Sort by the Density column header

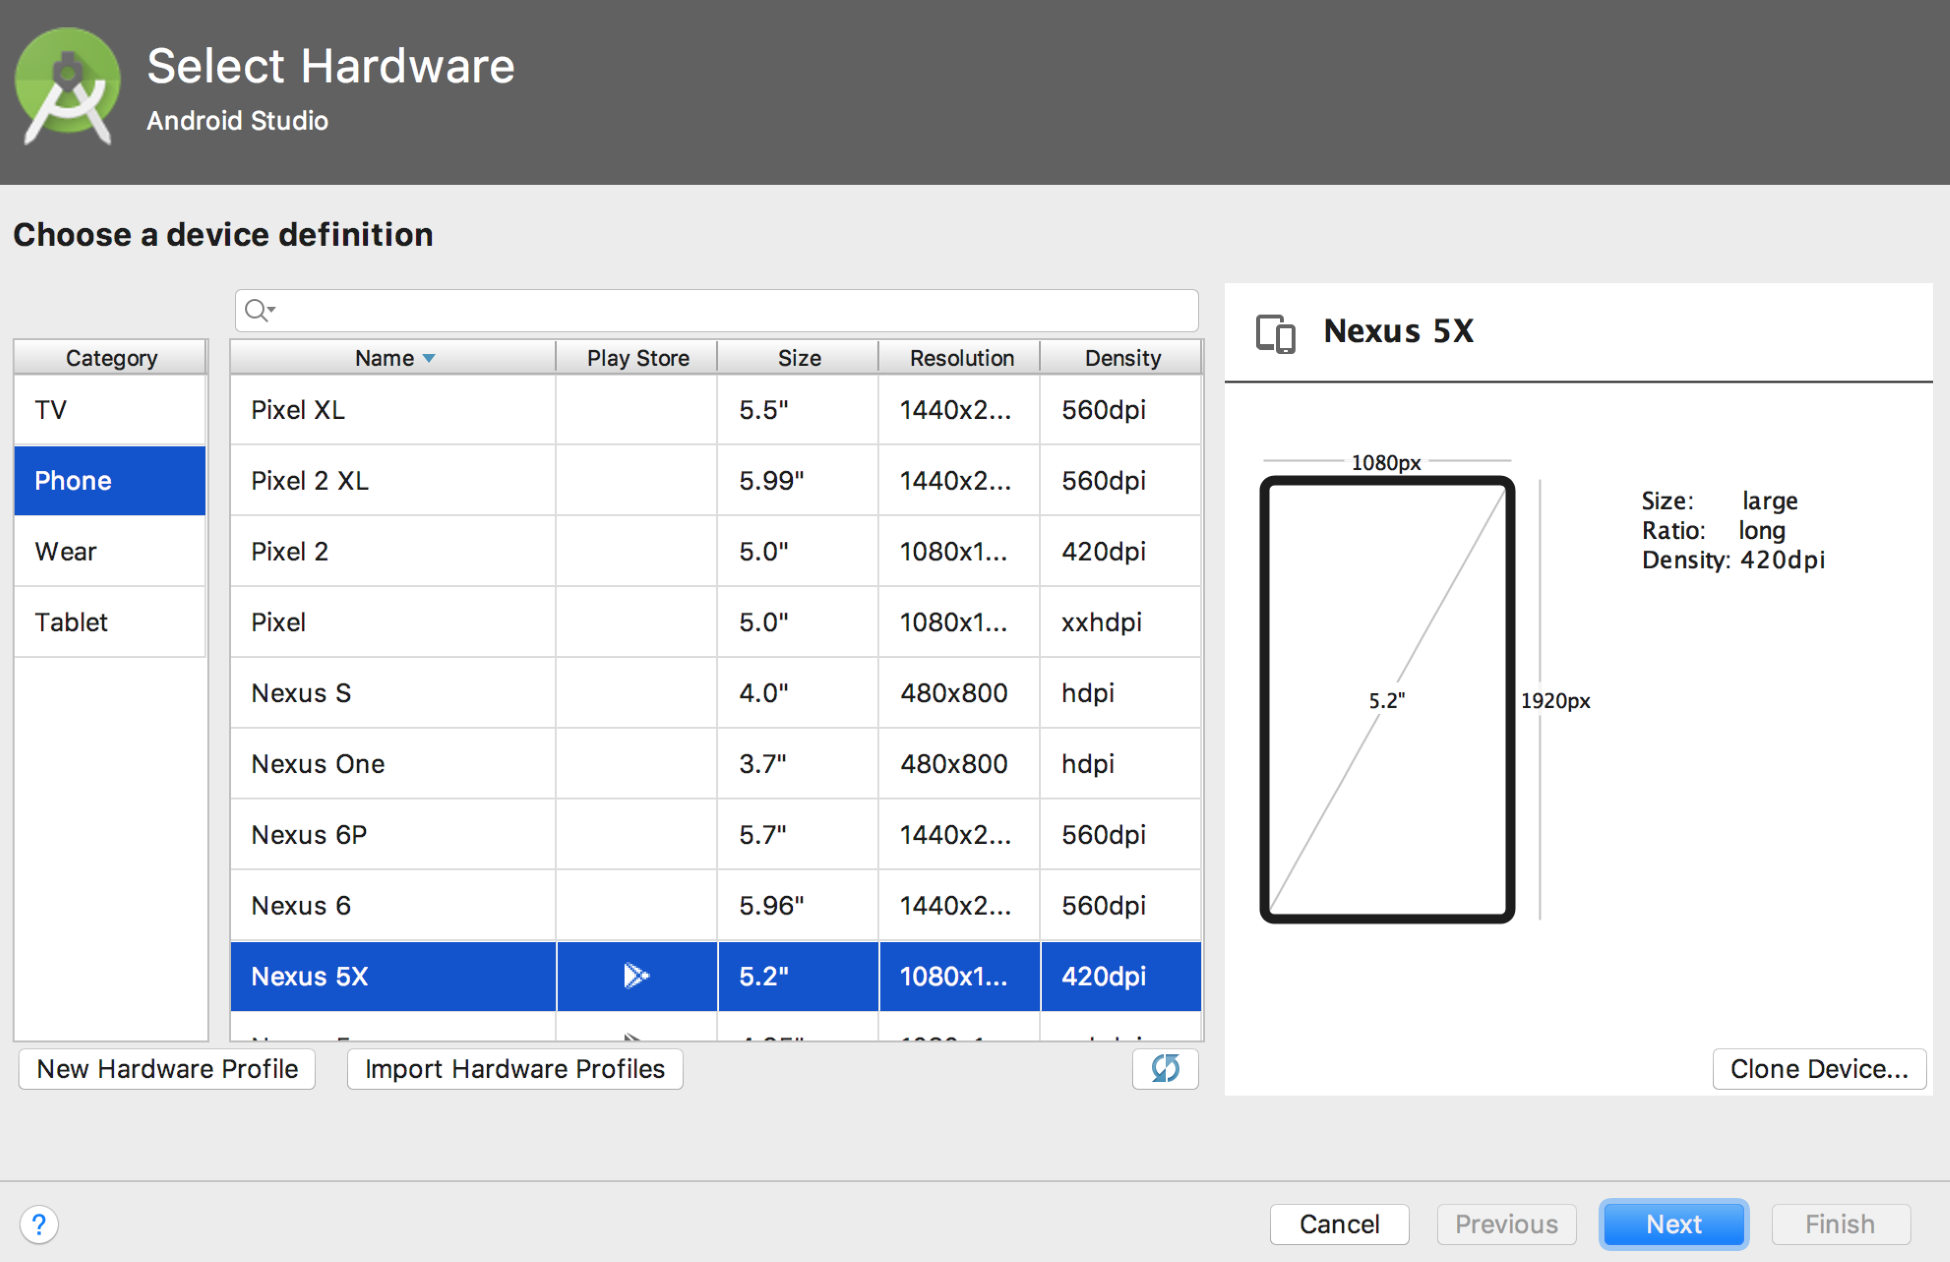pos(1122,358)
